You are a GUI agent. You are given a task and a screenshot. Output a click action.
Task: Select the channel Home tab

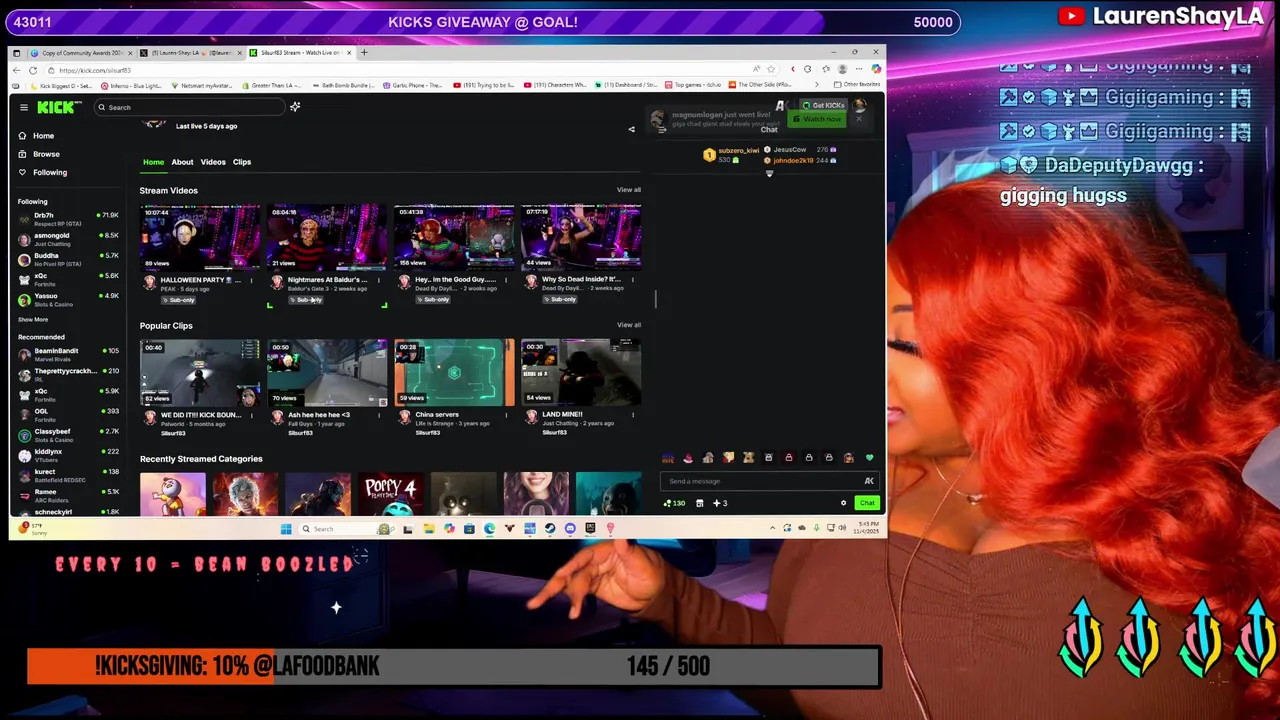point(153,162)
